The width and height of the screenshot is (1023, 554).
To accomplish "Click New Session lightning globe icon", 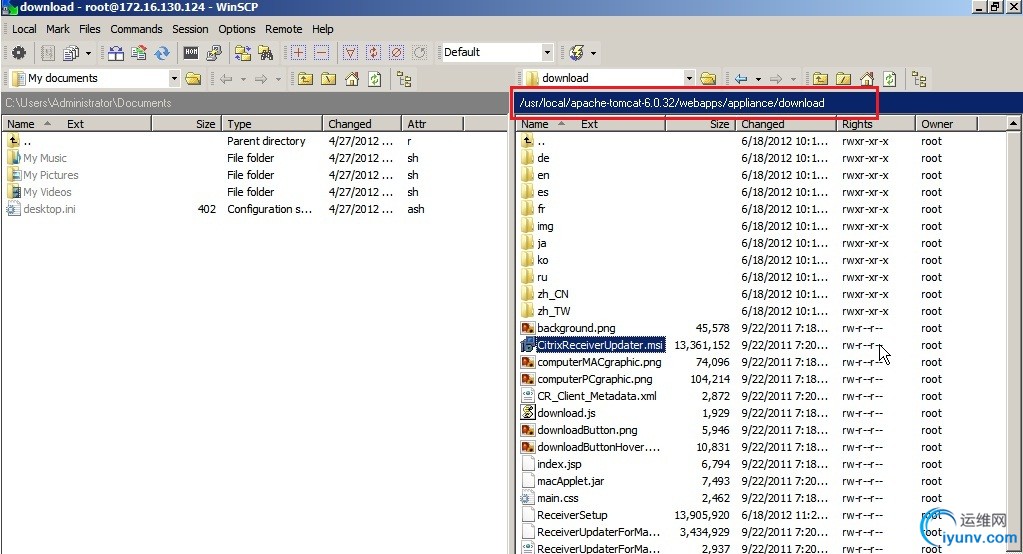I will tap(577, 53).
